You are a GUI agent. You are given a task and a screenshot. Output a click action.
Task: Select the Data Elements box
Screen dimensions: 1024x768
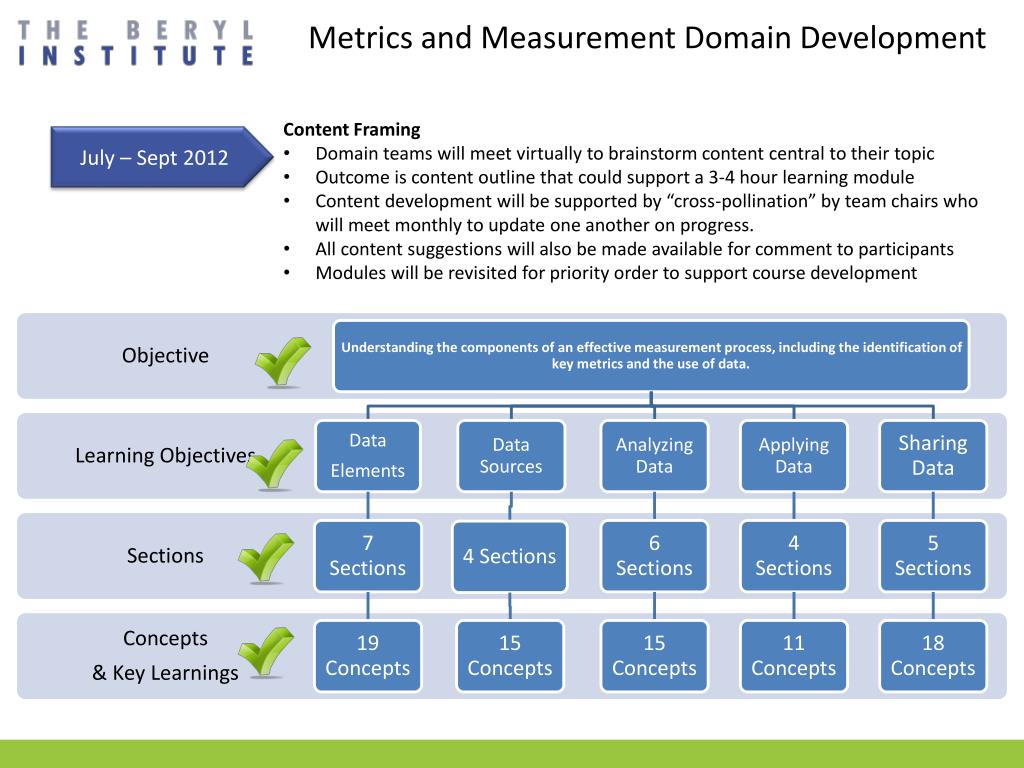pyautogui.click(x=368, y=456)
